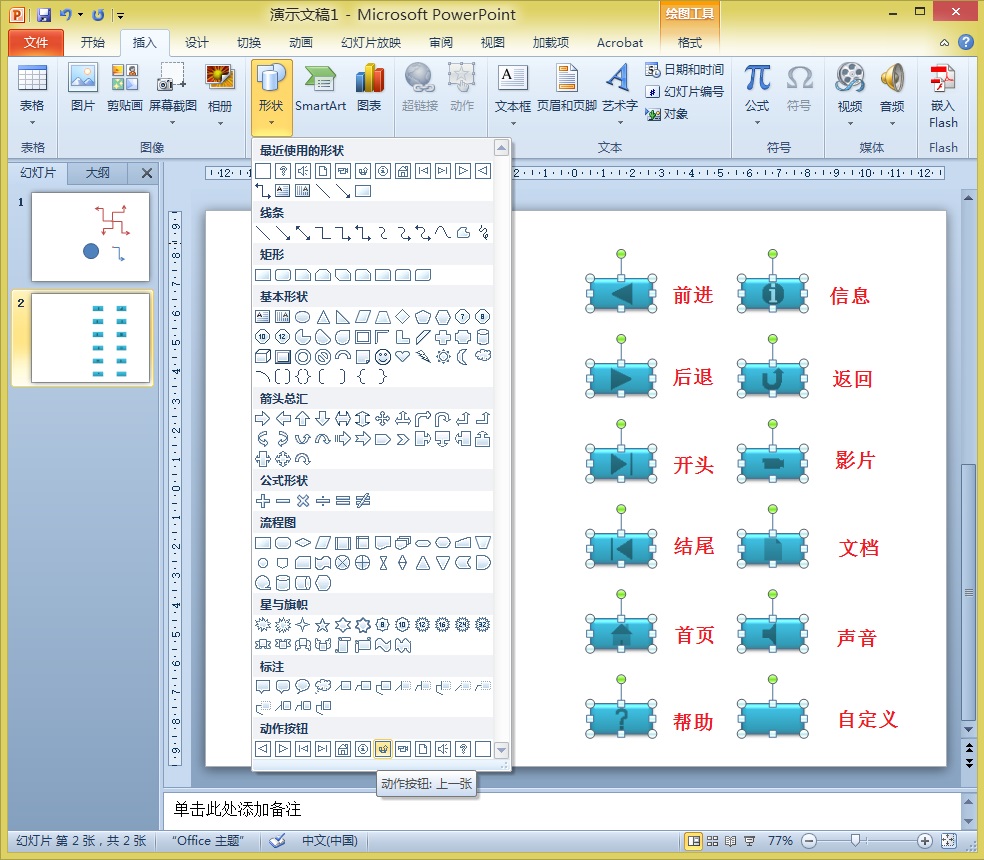Open the 视频 video dropdown
Viewport: 984px width, 860px height.
click(x=850, y=94)
